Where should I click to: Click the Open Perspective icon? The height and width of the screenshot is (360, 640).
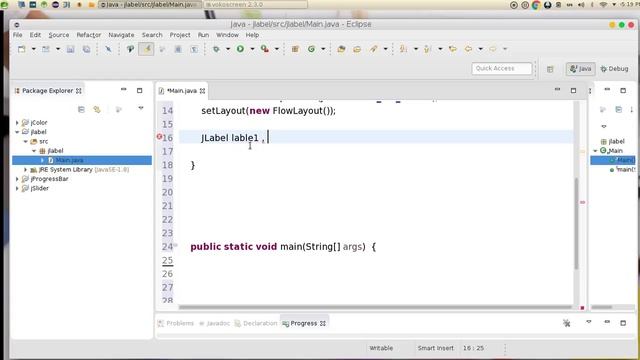coord(550,69)
